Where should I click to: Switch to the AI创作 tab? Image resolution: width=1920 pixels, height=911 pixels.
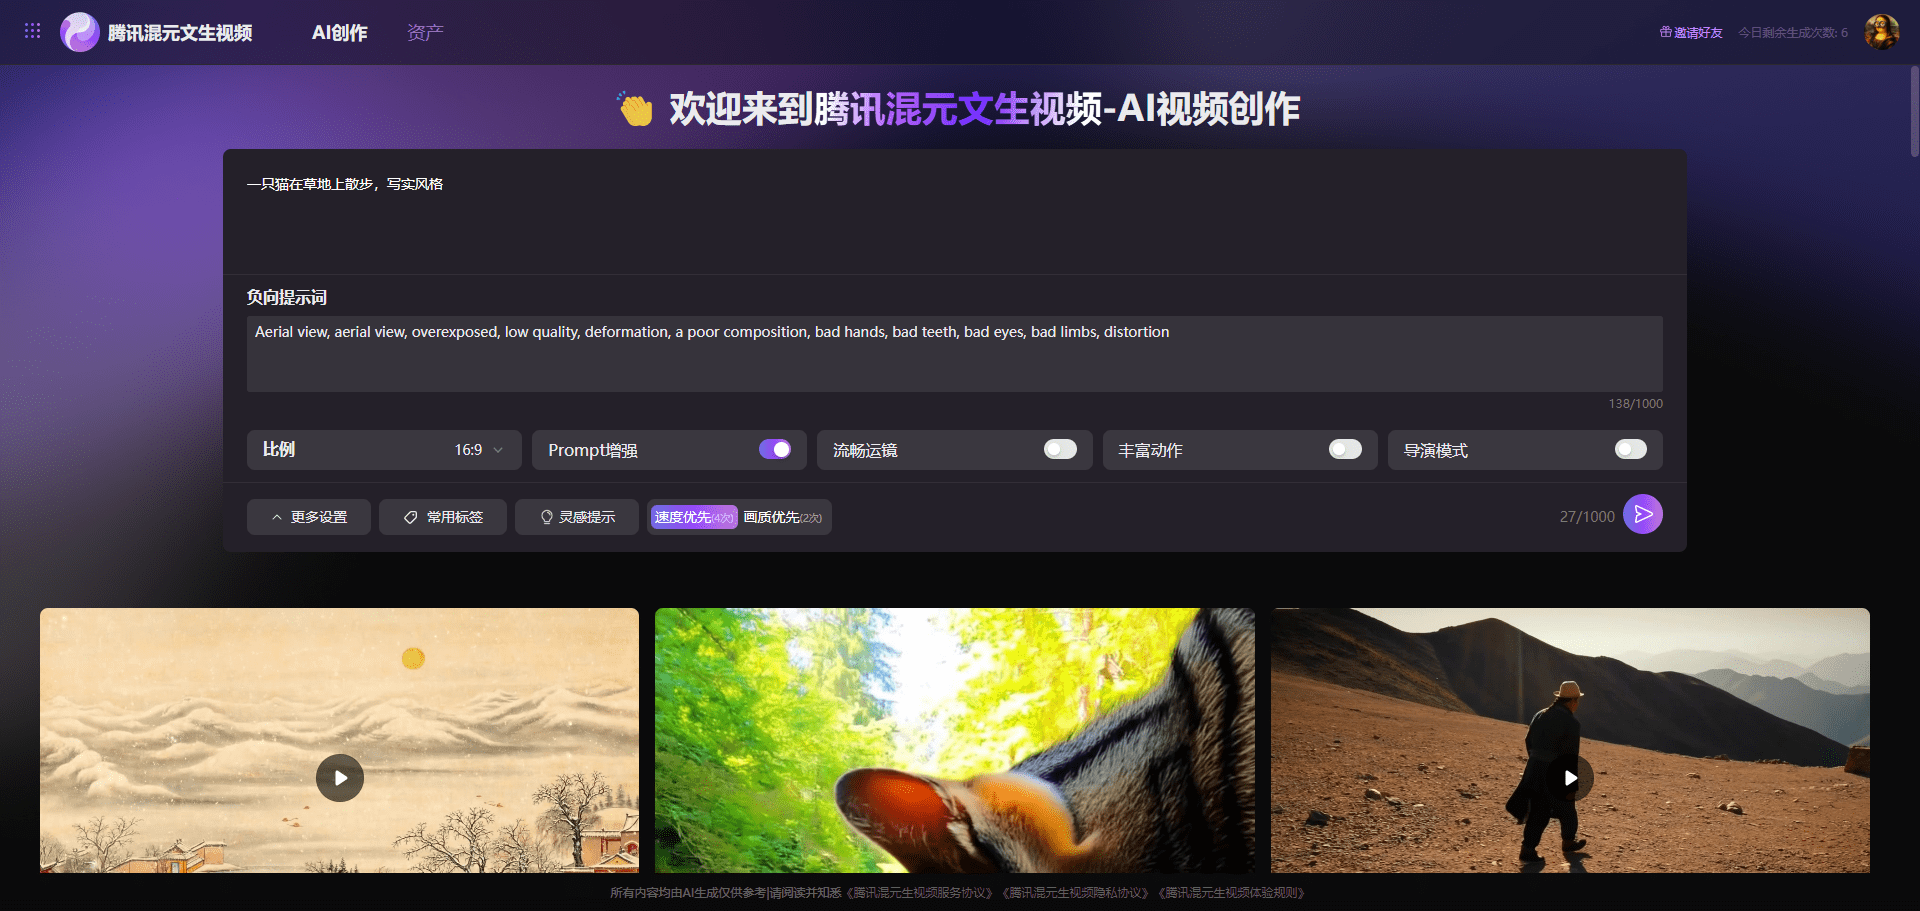point(340,33)
